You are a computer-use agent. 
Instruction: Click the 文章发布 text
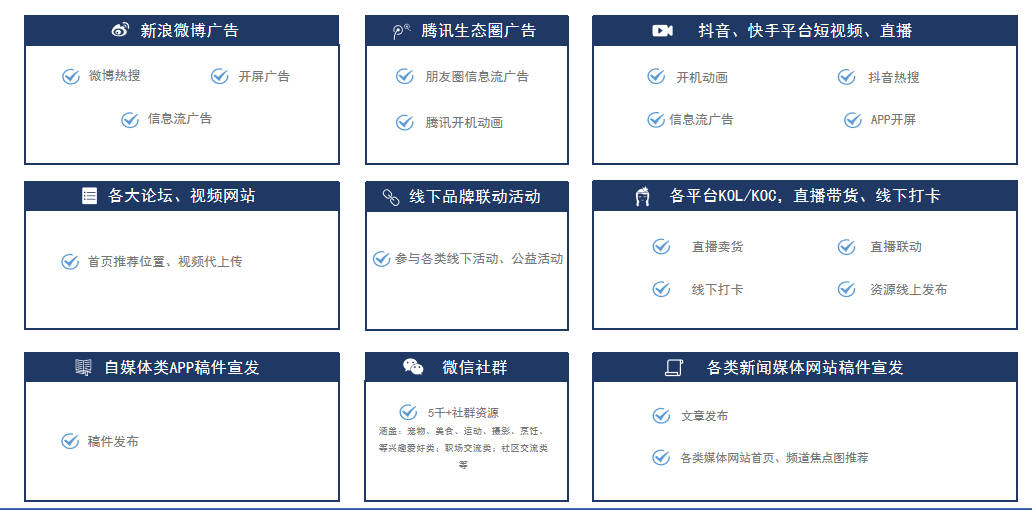coord(705,416)
